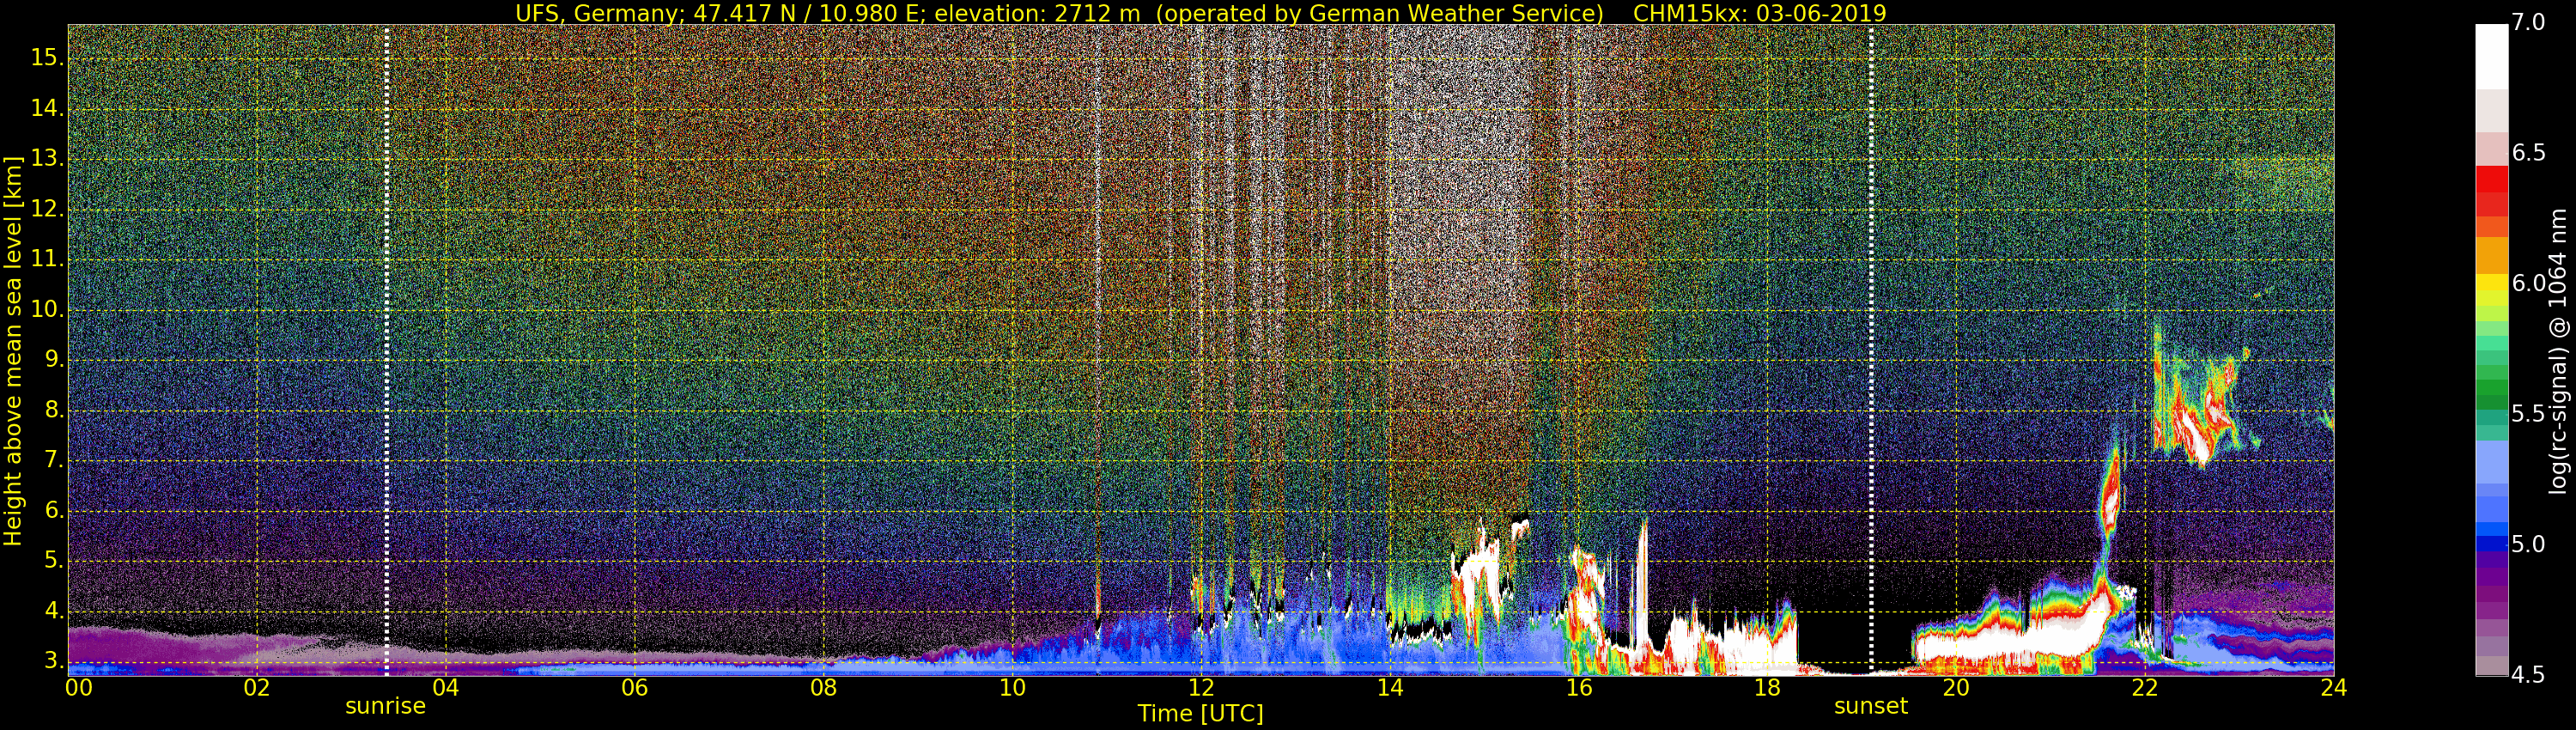Click the dark blue colorbar segment near 5.0
The image size is (2576, 730).
[2491, 545]
